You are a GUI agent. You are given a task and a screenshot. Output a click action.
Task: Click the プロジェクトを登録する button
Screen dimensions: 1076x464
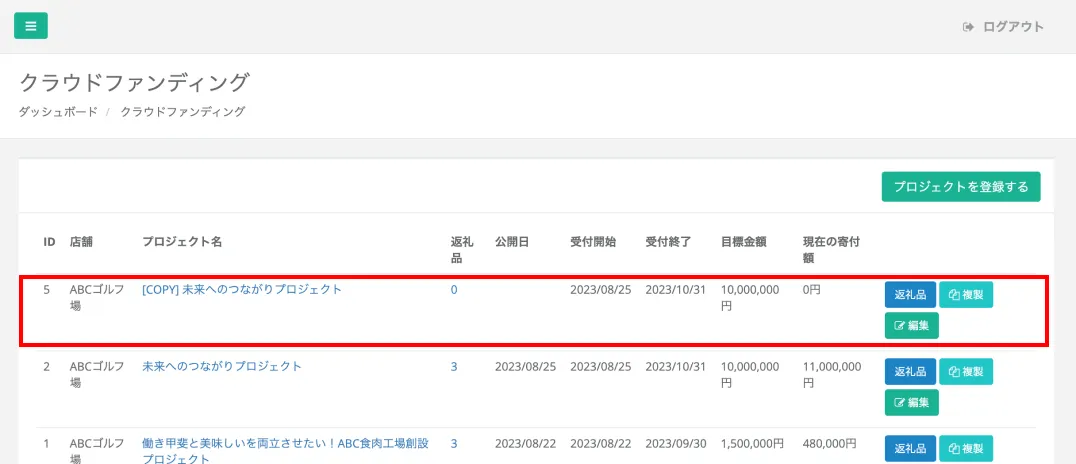(x=960, y=187)
